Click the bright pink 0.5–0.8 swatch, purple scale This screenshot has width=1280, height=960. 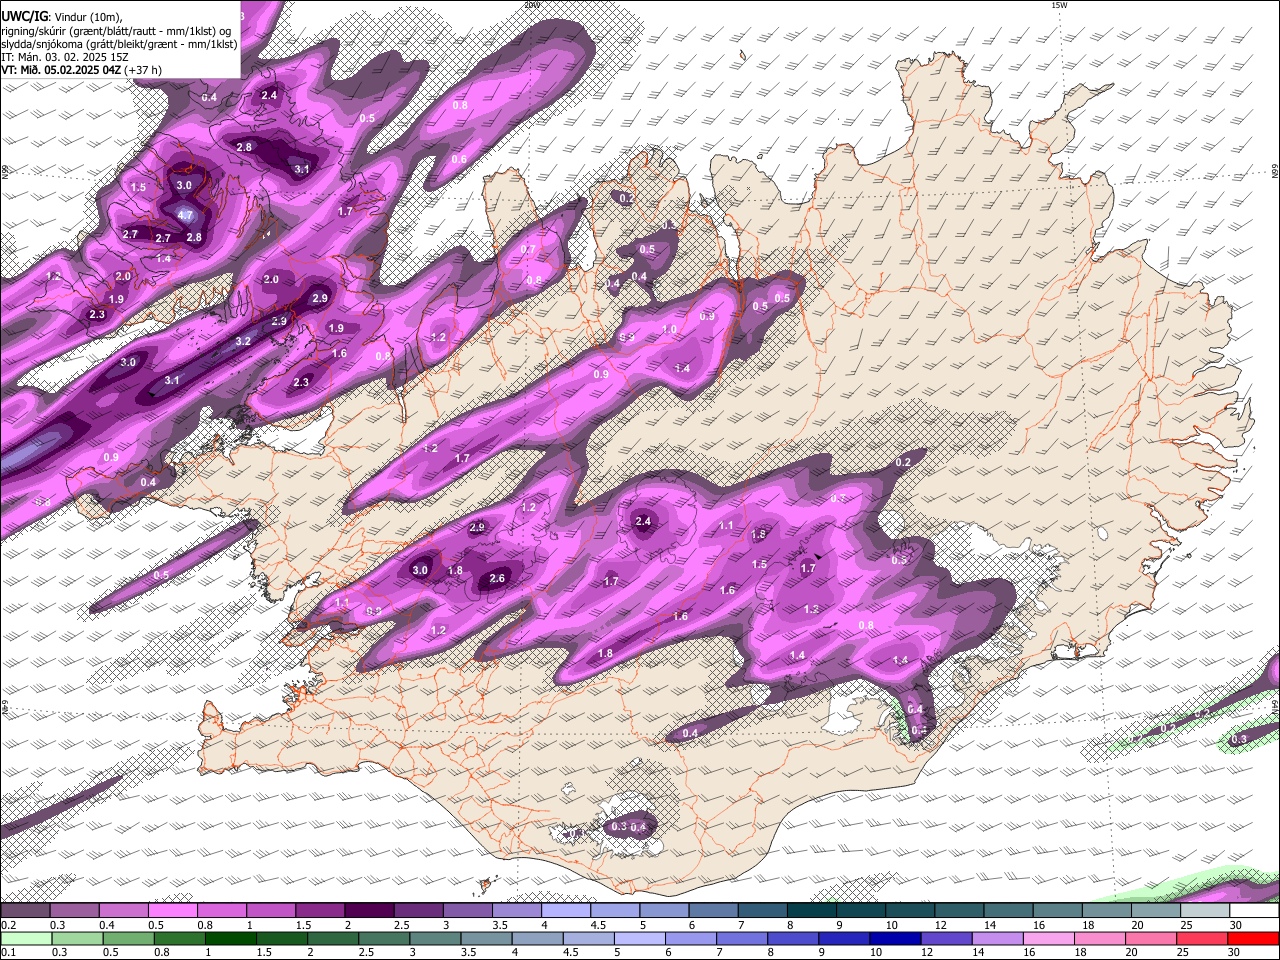(x=172, y=911)
